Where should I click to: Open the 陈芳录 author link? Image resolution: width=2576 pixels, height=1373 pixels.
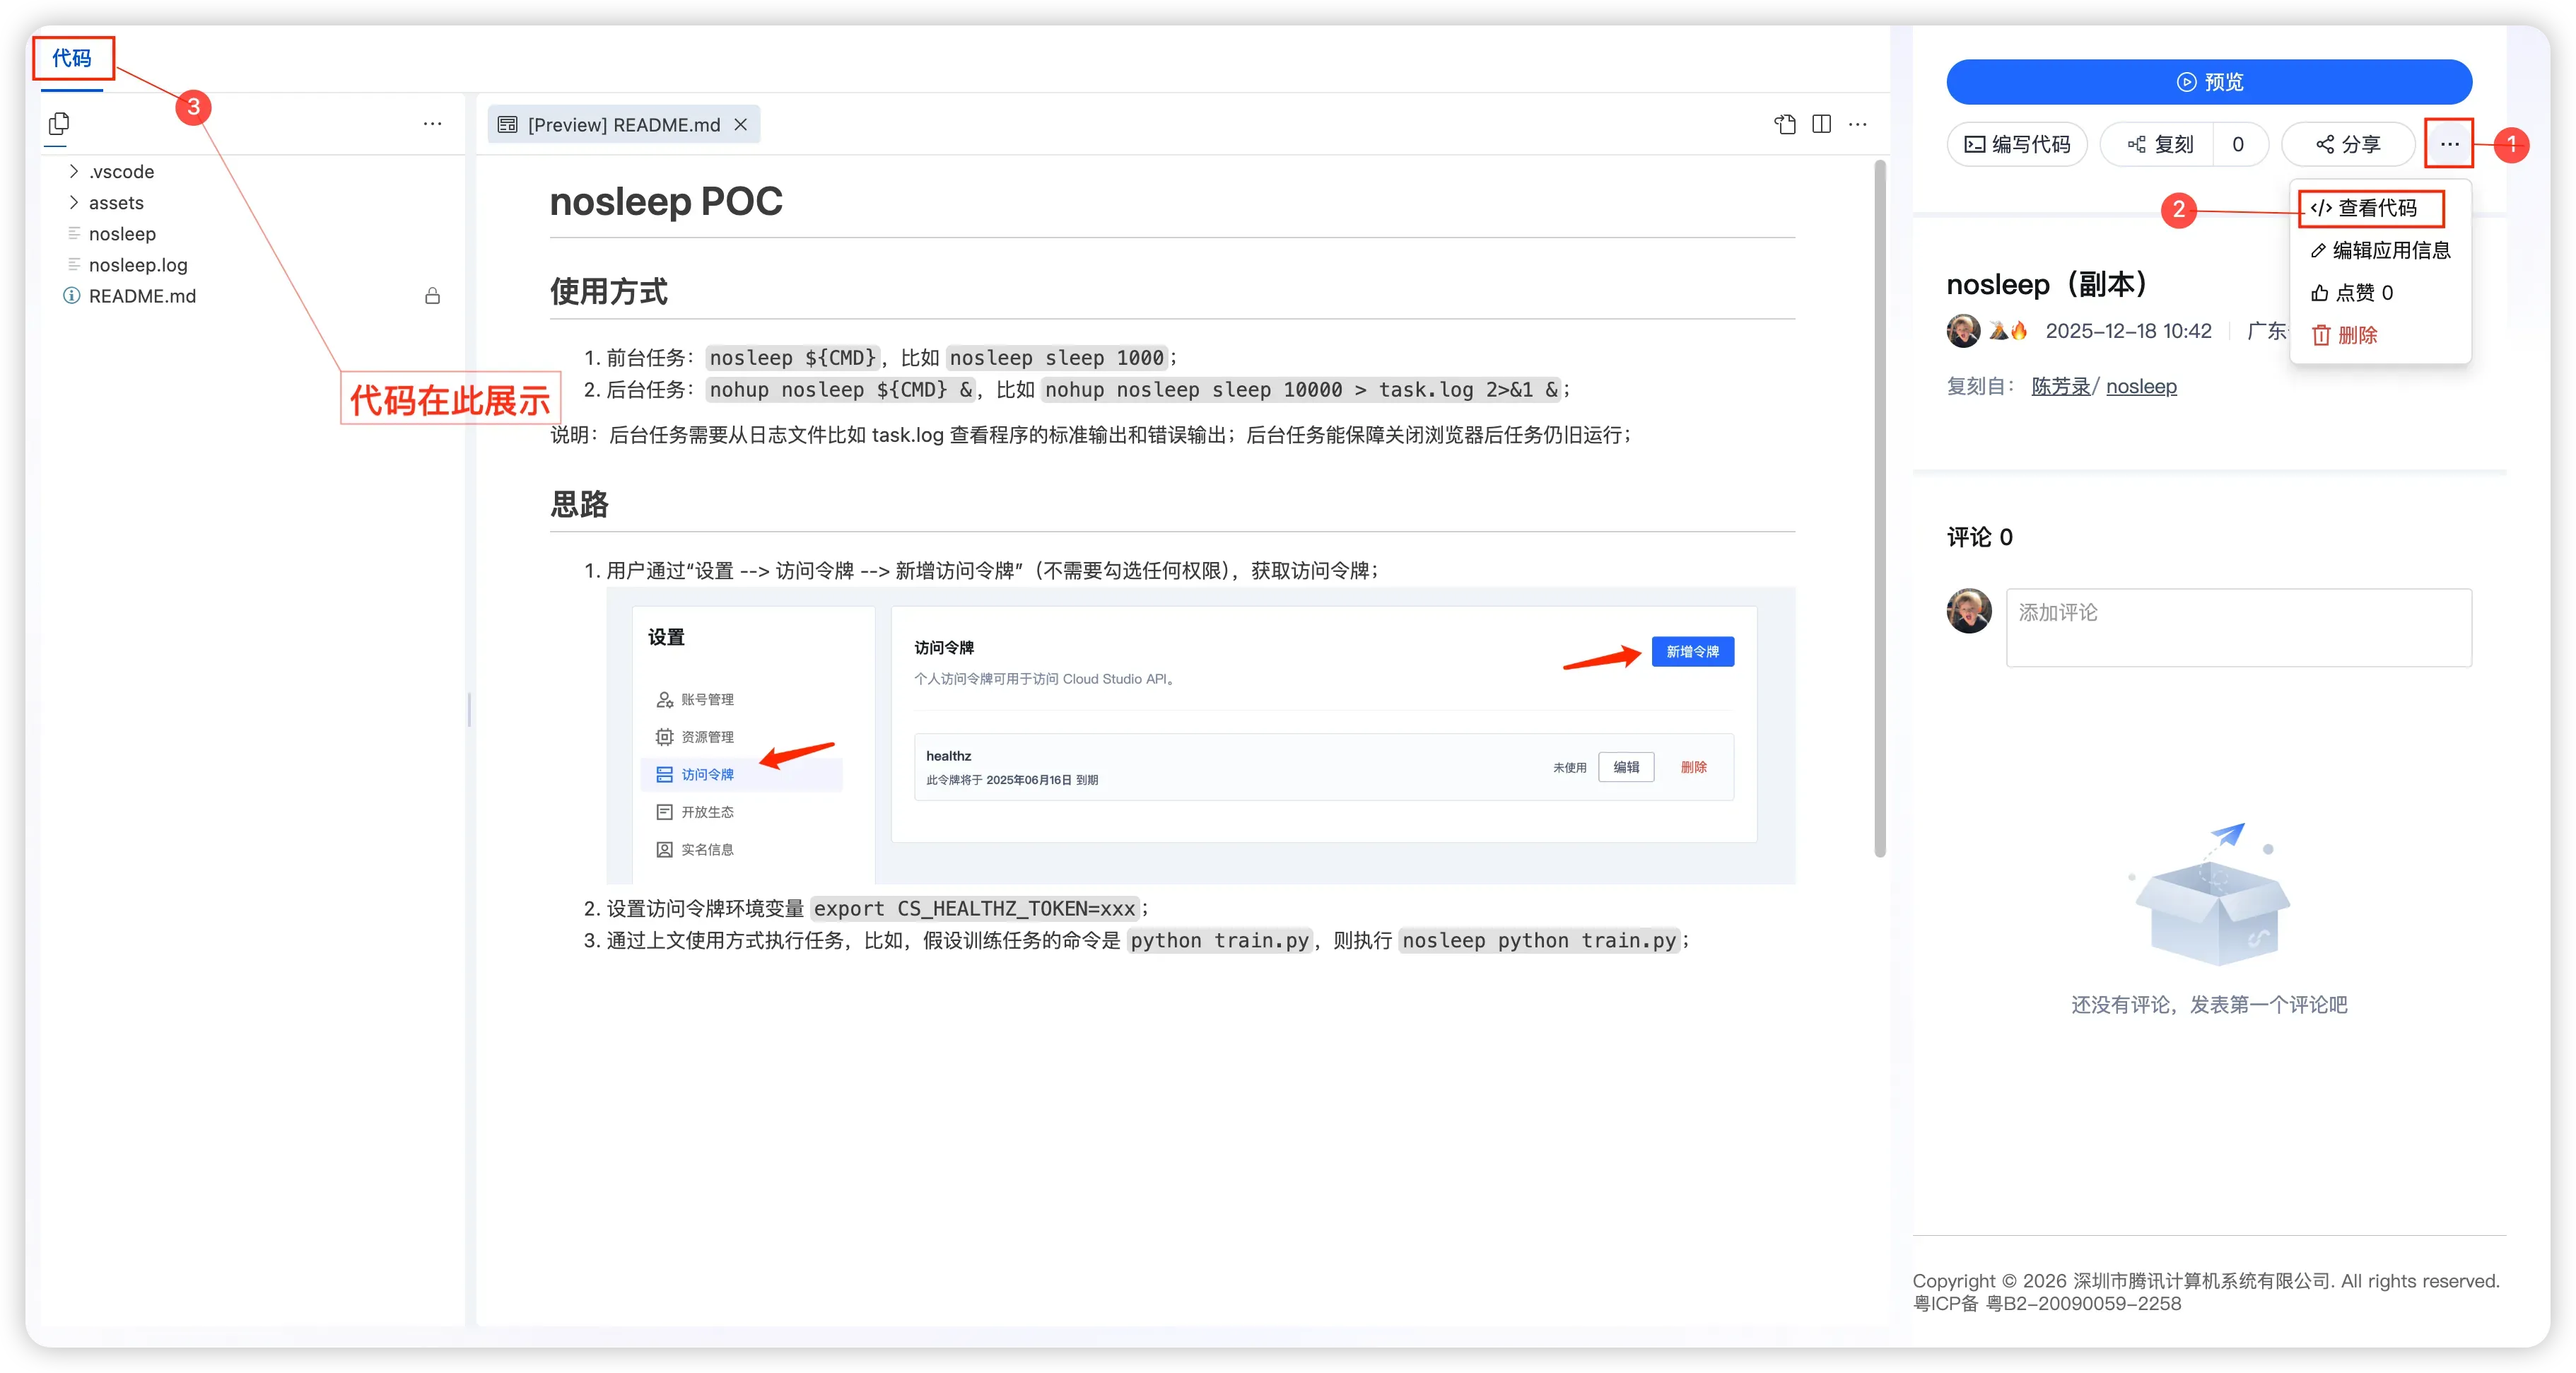[2060, 387]
